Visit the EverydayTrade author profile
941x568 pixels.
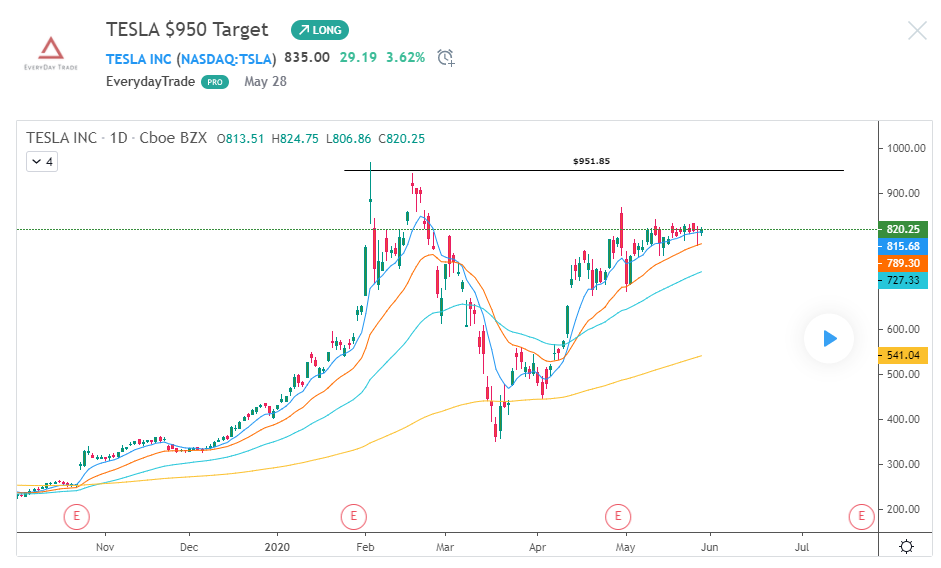149,81
